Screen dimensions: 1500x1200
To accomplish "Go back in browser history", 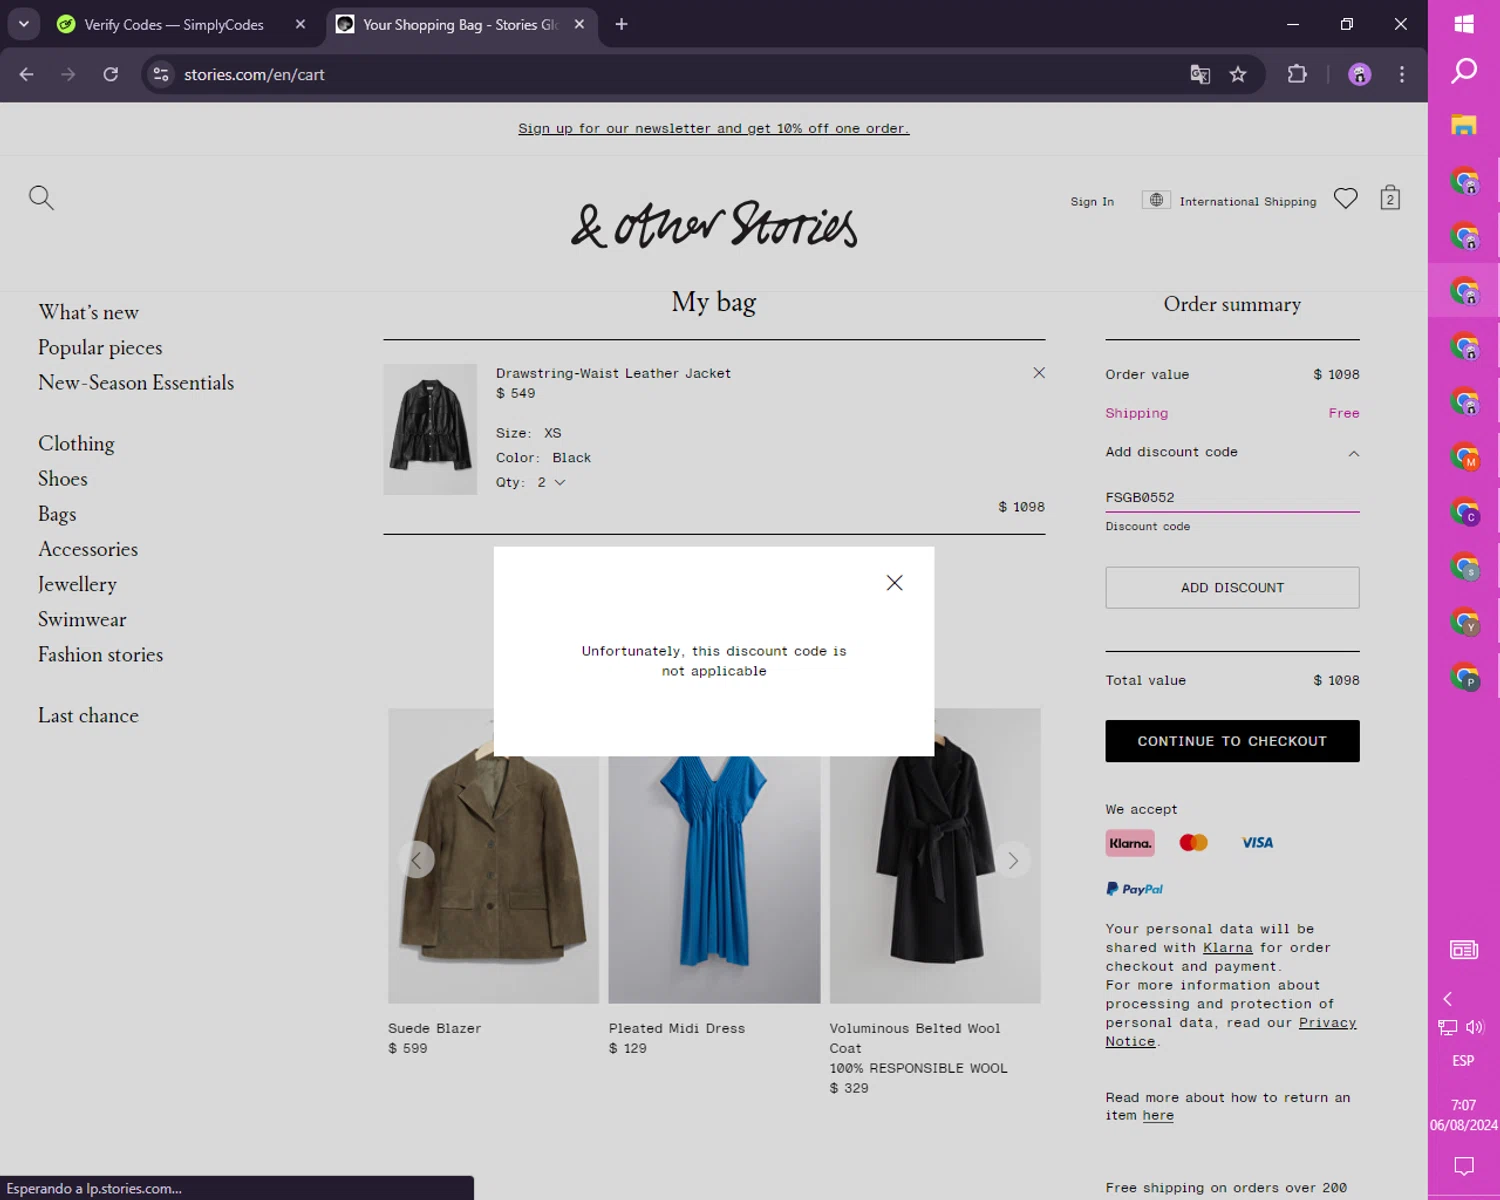I will pos(27,74).
